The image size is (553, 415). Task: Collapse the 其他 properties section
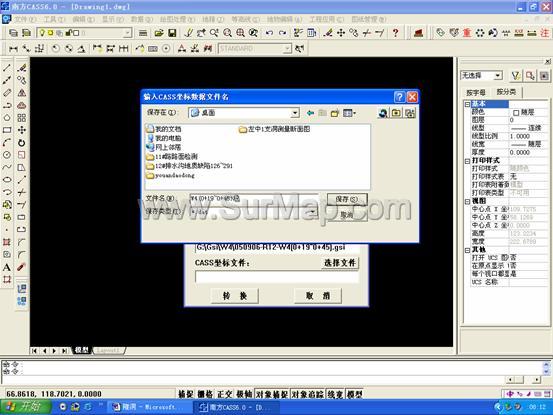click(x=467, y=250)
